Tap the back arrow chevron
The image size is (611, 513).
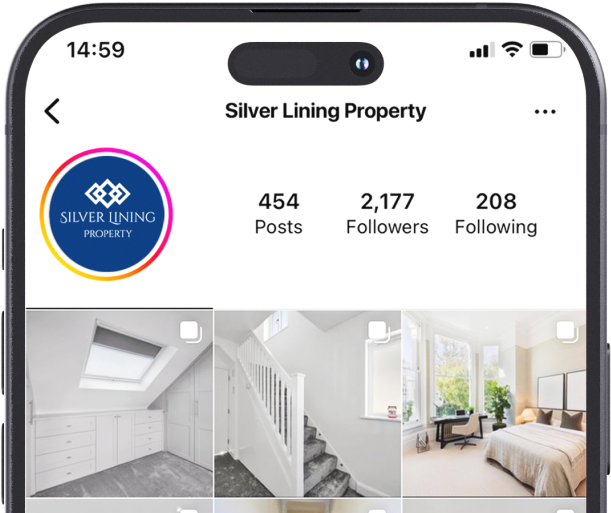click(x=52, y=111)
